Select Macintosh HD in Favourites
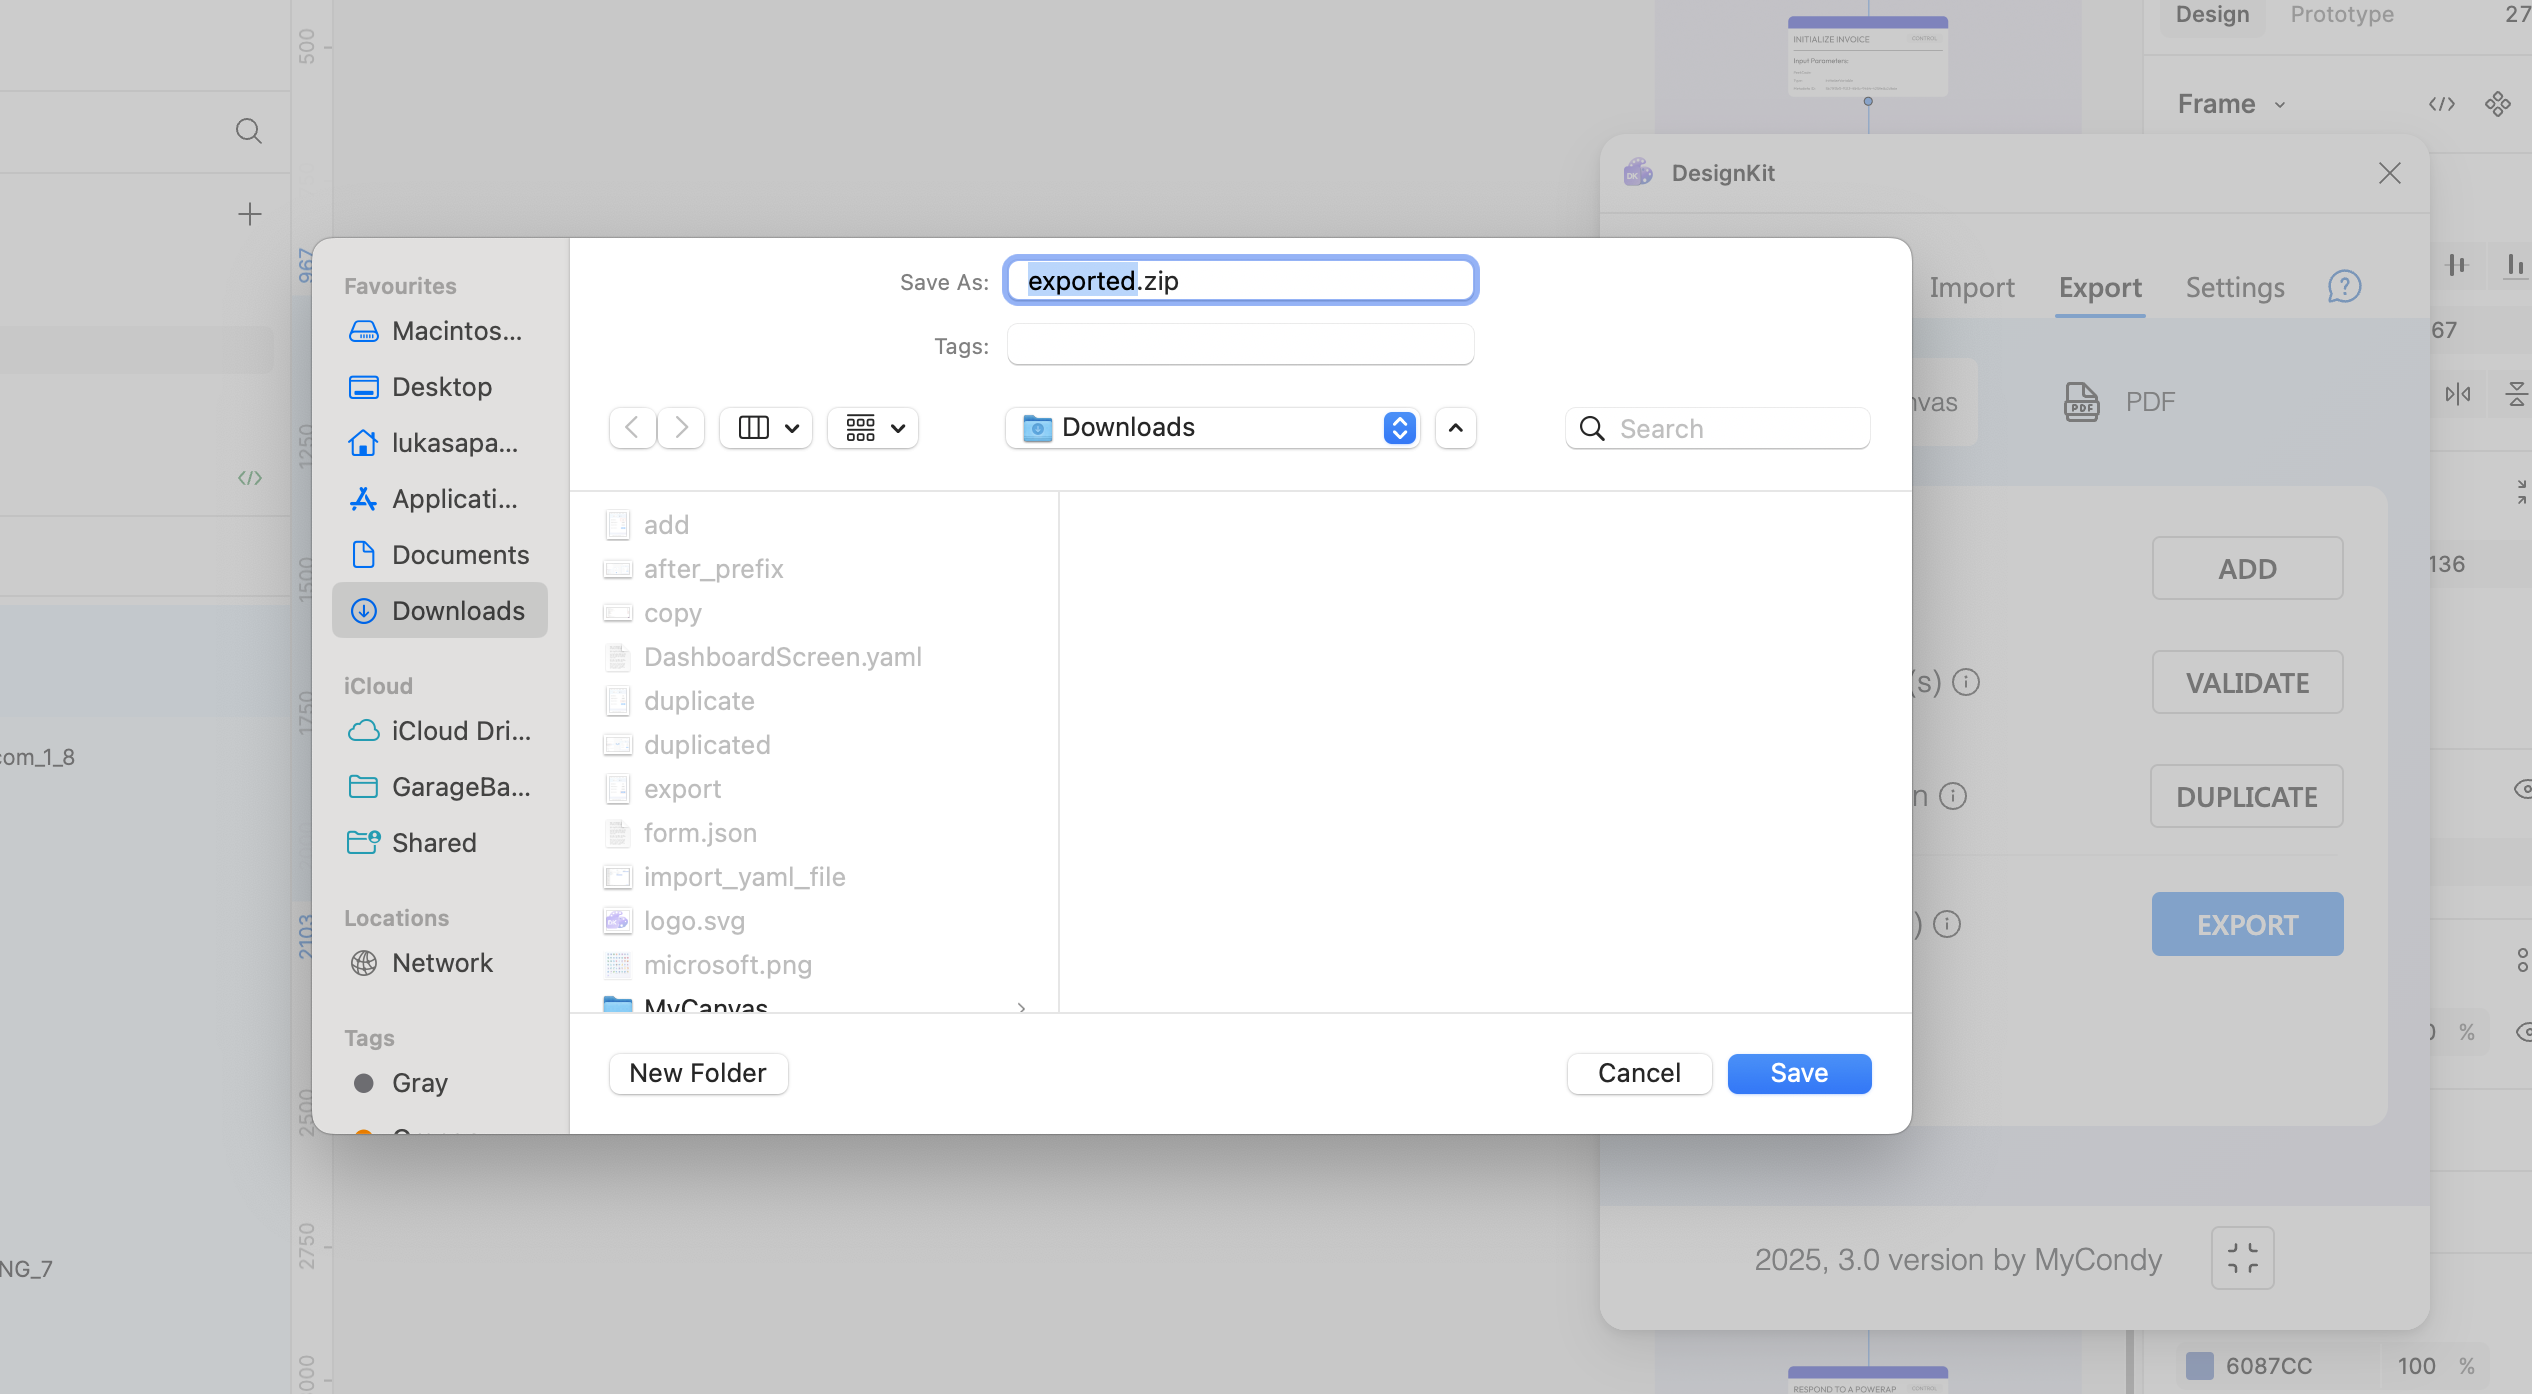Image resolution: width=2532 pixels, height=1394 pixels. coord(440,331)
